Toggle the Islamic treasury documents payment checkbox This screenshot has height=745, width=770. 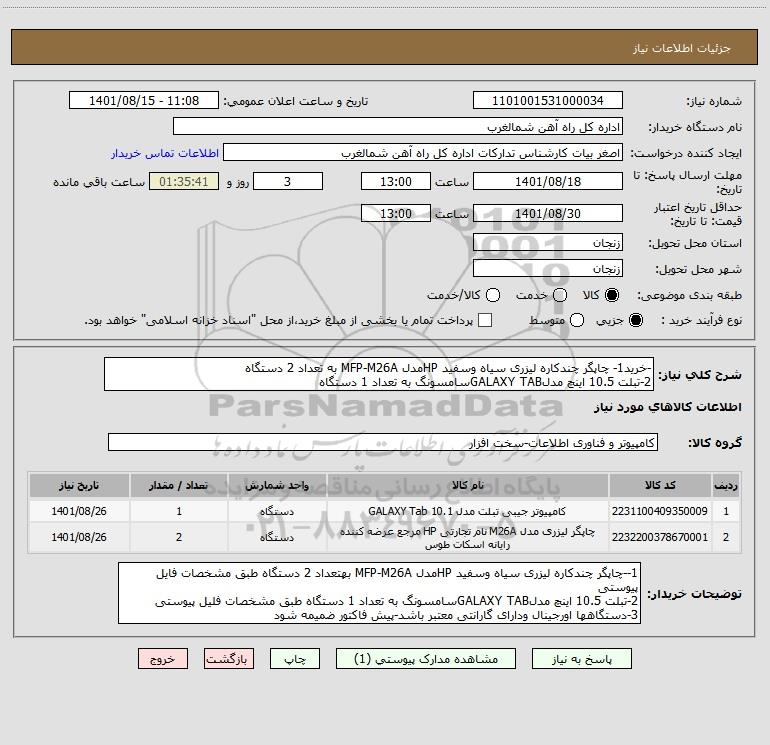tap(485, 320)
